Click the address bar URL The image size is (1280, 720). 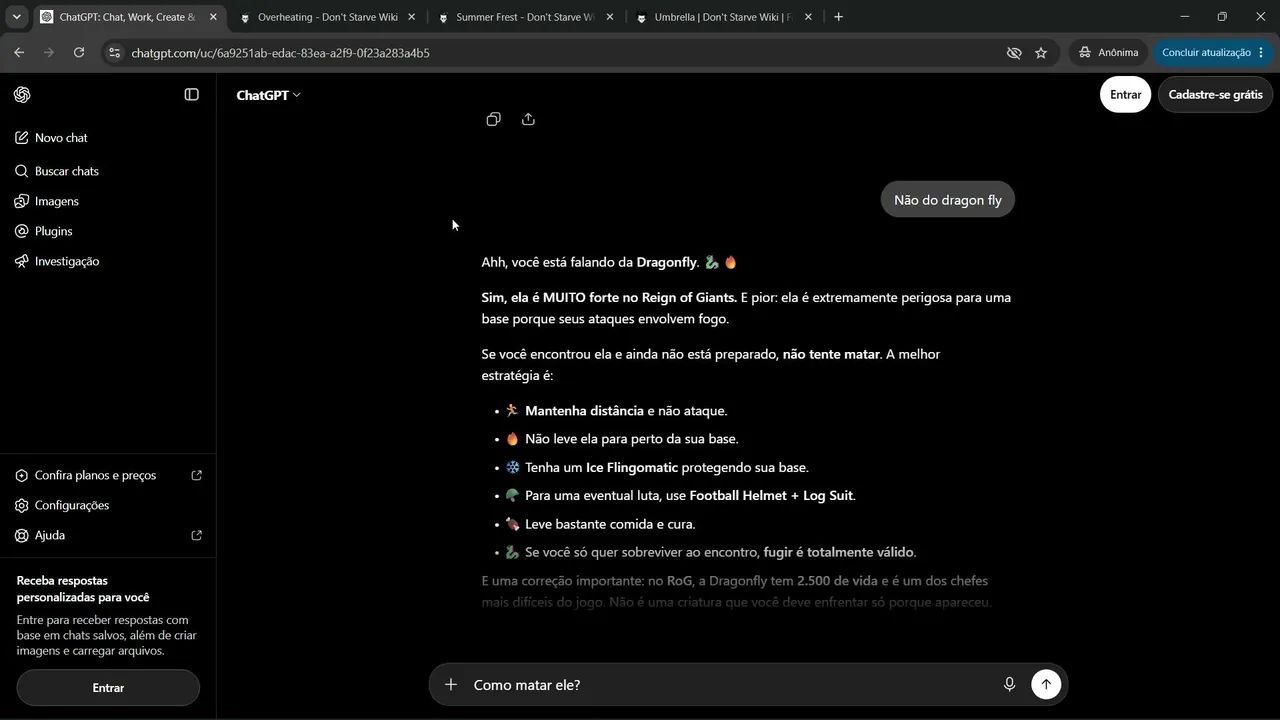(x=280, y=53)
